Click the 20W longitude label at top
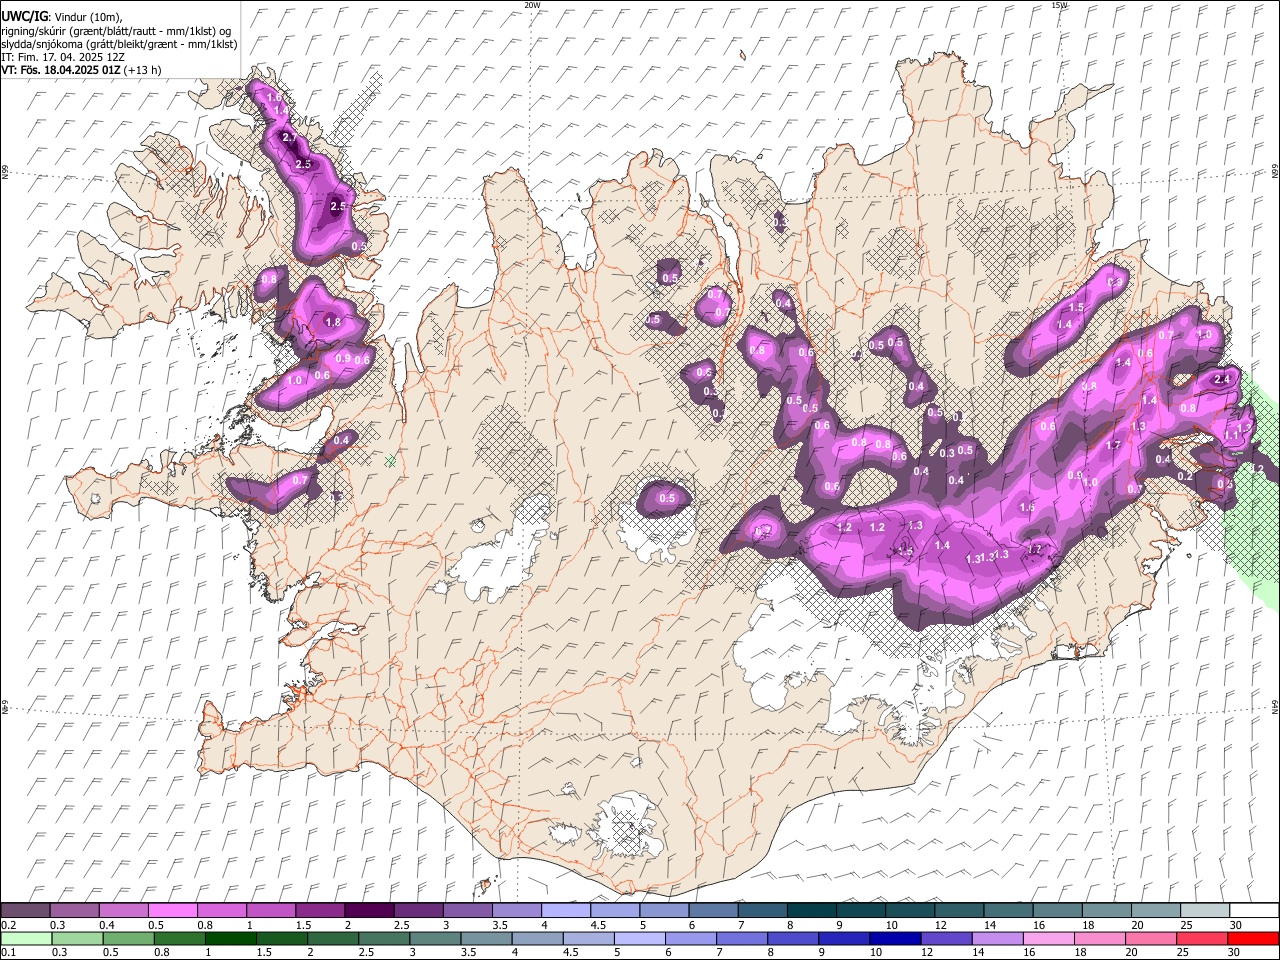 pos(532,5)
